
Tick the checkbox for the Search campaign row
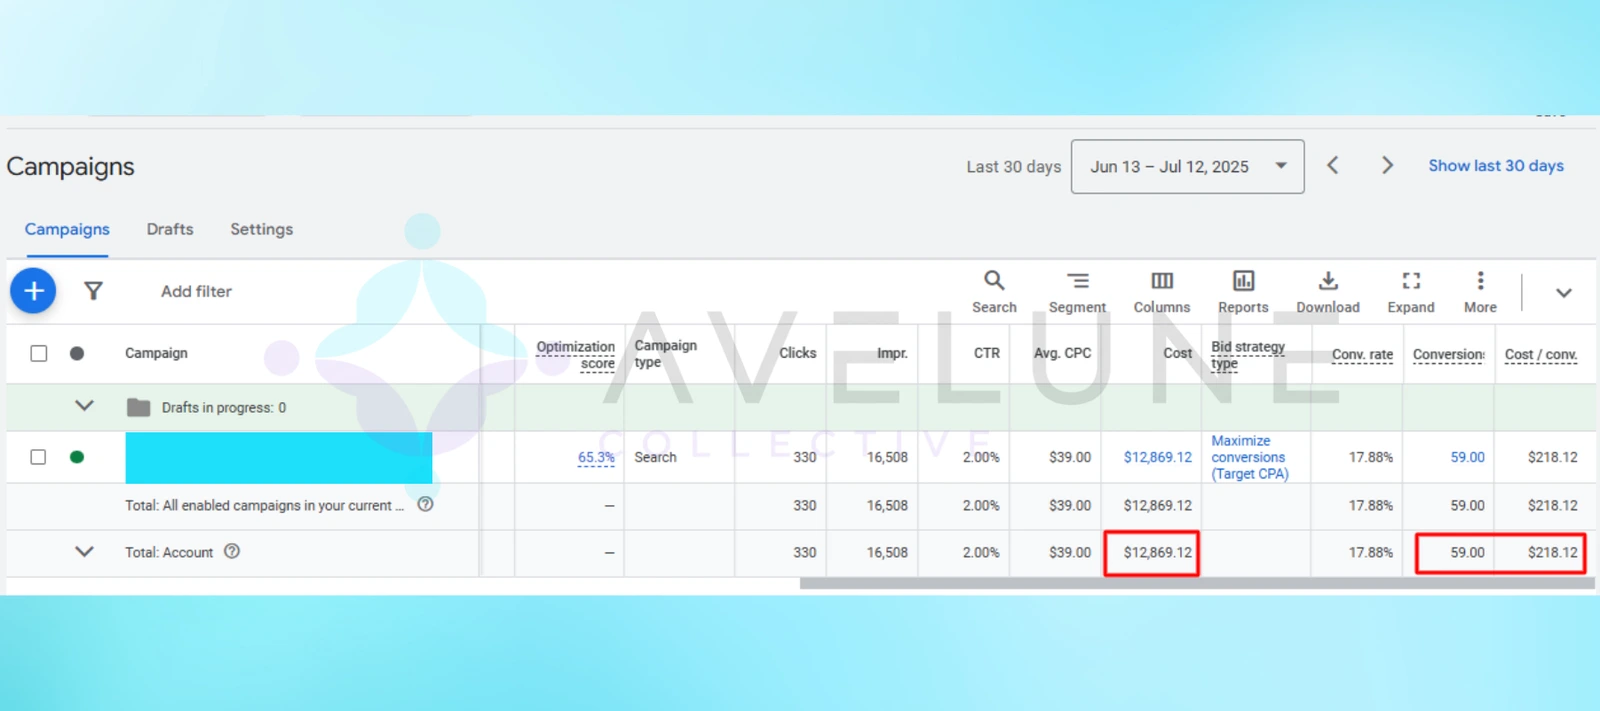(38, 457)
